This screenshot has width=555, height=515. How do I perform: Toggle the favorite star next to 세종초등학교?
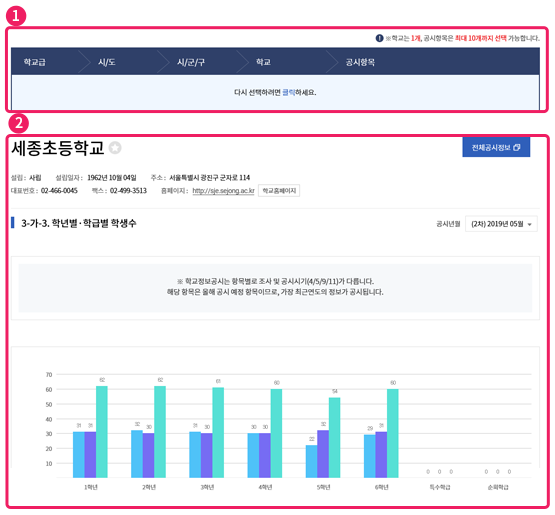[115, 148]
